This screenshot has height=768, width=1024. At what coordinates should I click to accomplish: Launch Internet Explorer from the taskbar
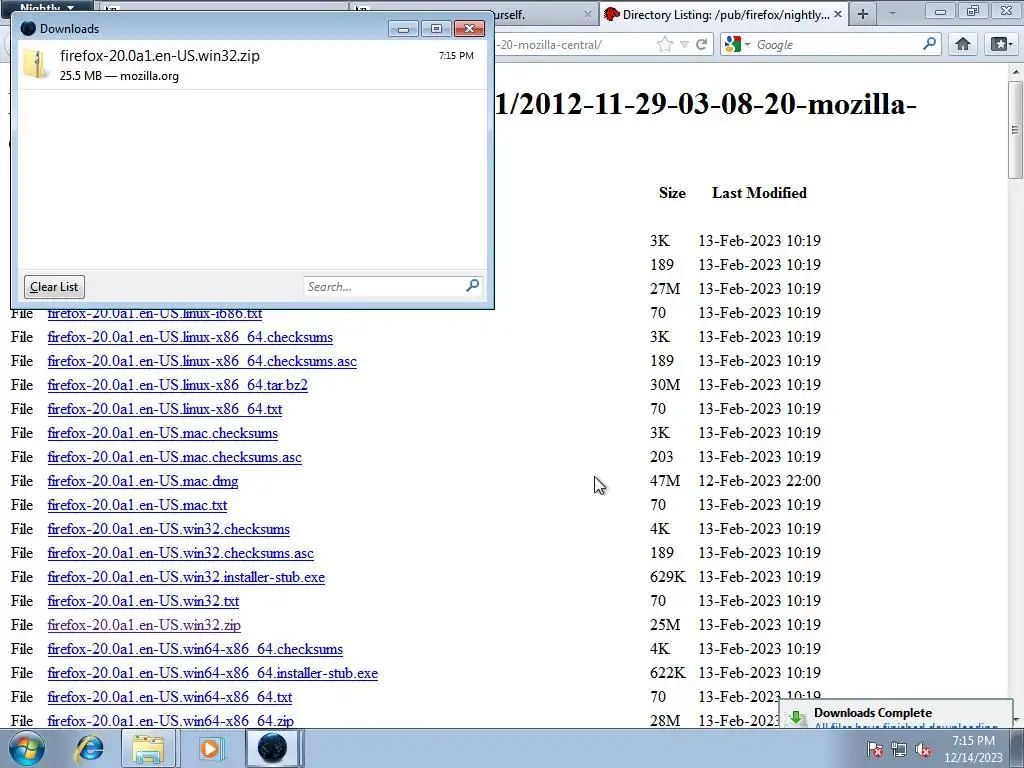89,748
